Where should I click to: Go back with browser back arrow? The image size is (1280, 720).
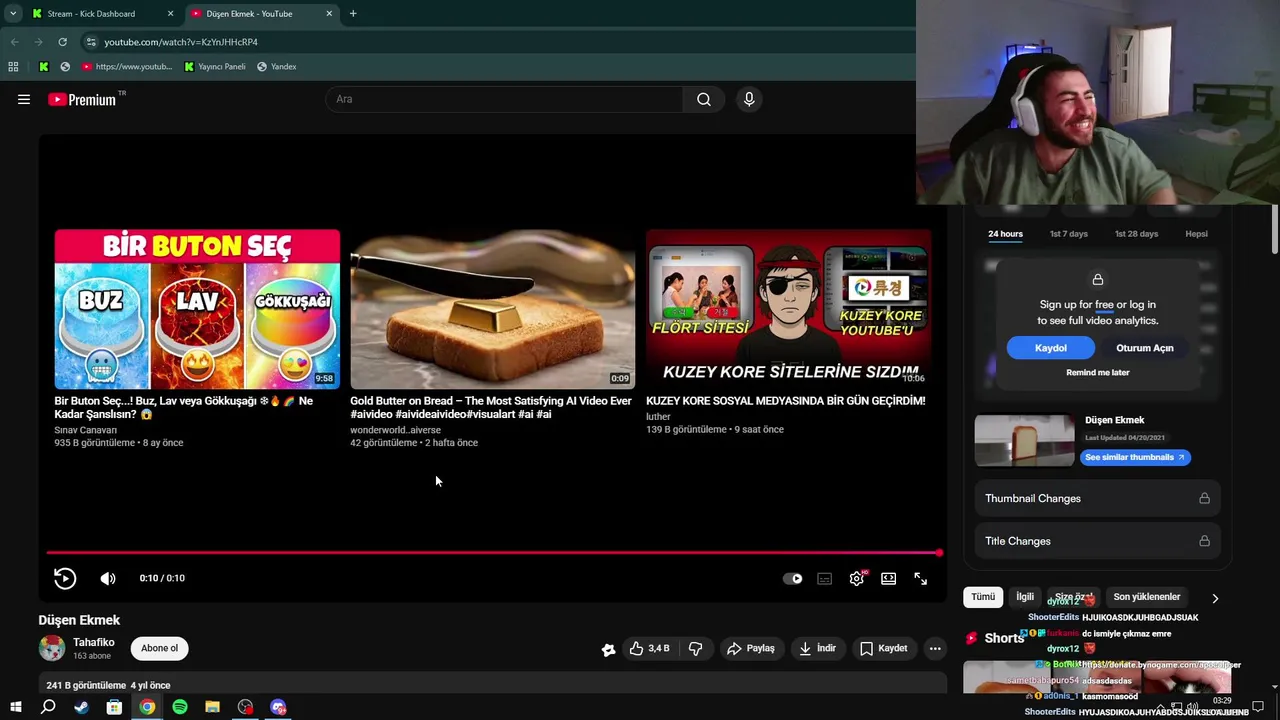point(14,42)
